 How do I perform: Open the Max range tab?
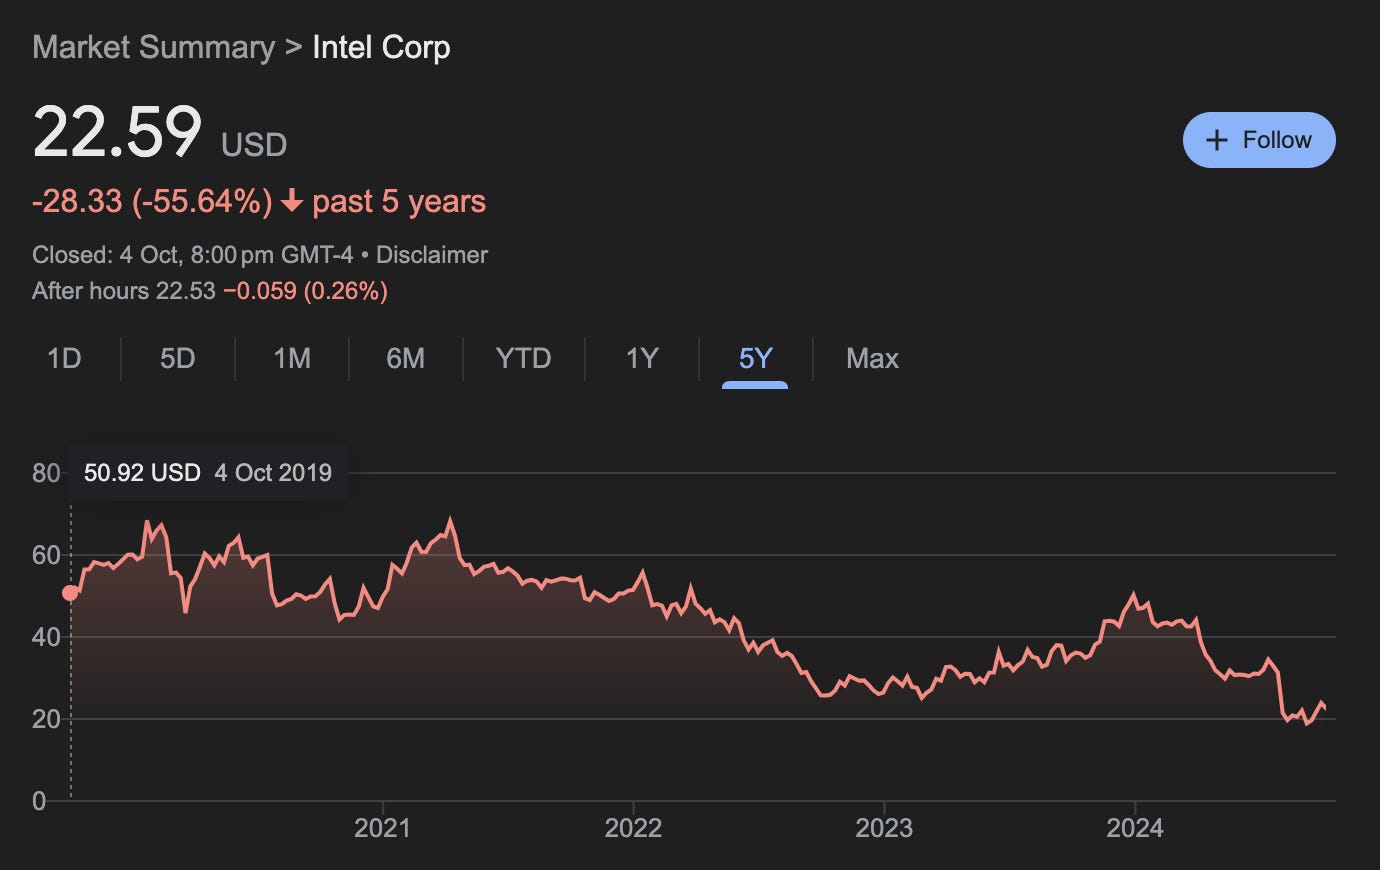click(x=872, y=358)
